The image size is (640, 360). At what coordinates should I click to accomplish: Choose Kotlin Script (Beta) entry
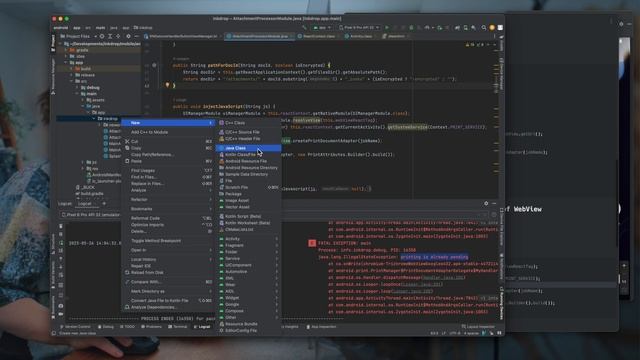pyautogui.click(x=248, y=216)
